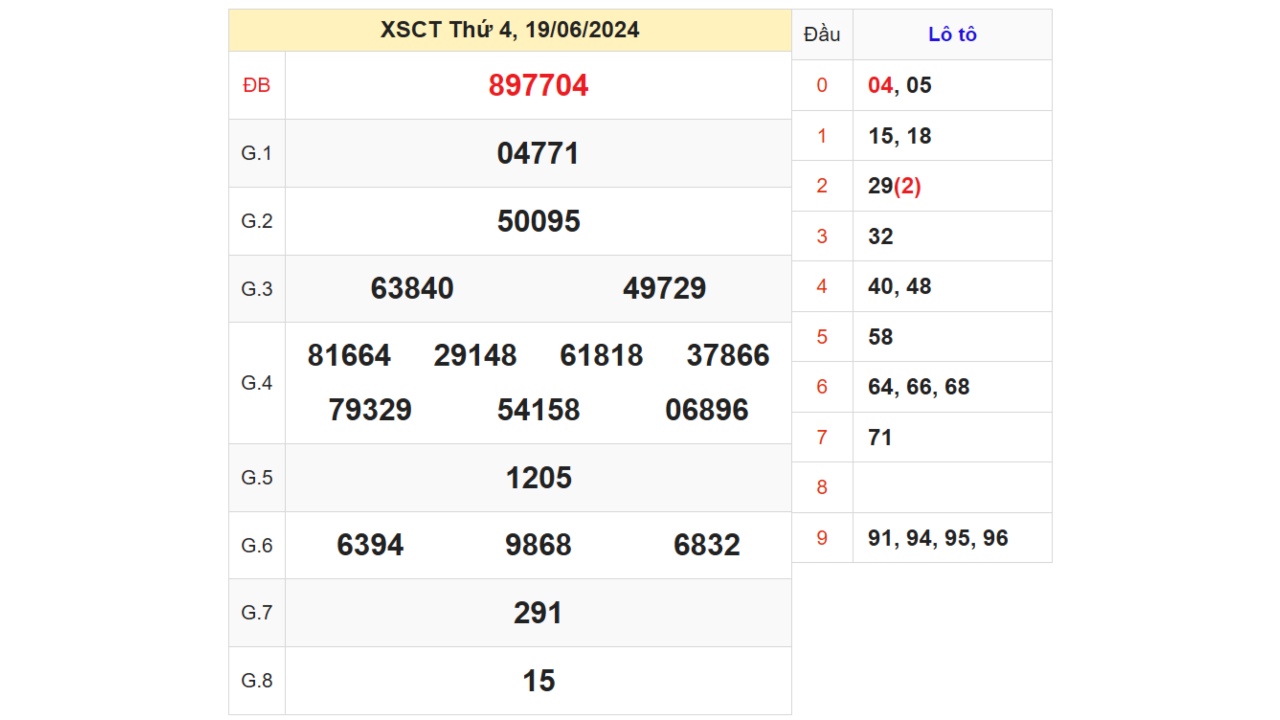Click head digit 3 in Đầu column
Image resolution: width=1280 pixels, height=720 pixels.
click(x=822, y=236)
